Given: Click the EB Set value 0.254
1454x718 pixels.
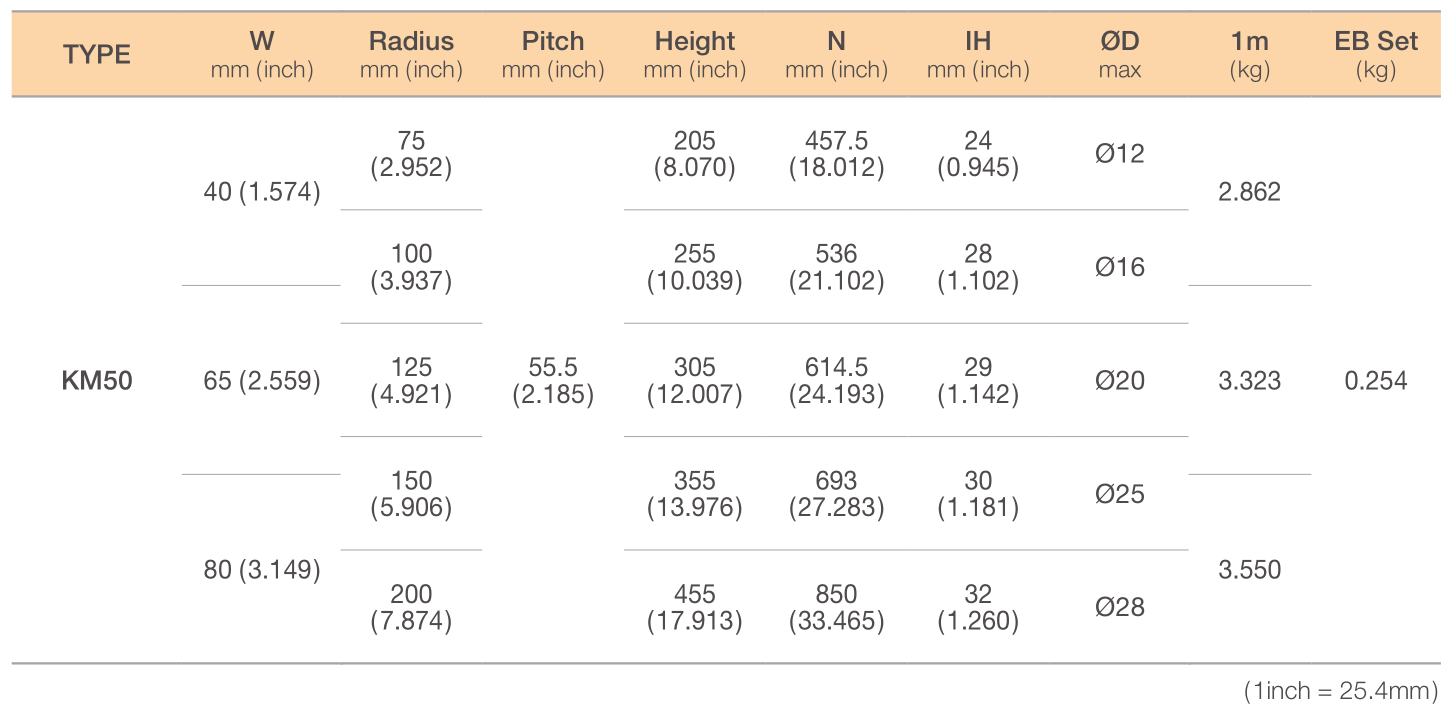Looking at the screenshot, I should (1376, 381).
